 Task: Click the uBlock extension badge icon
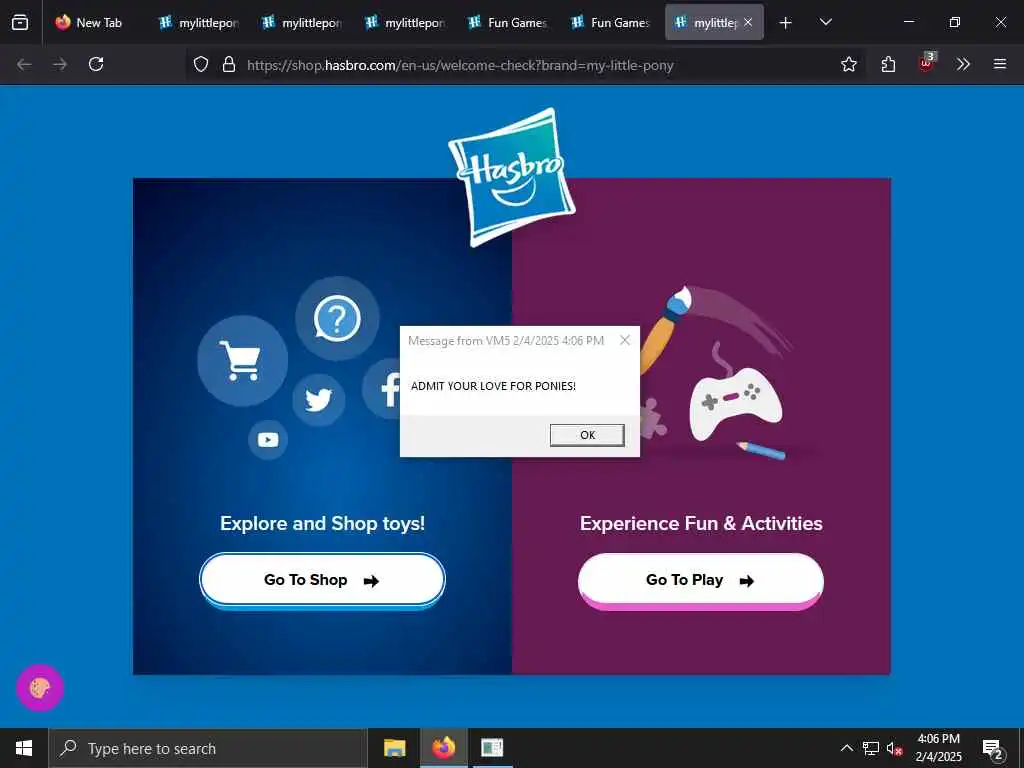coord(927,63)
